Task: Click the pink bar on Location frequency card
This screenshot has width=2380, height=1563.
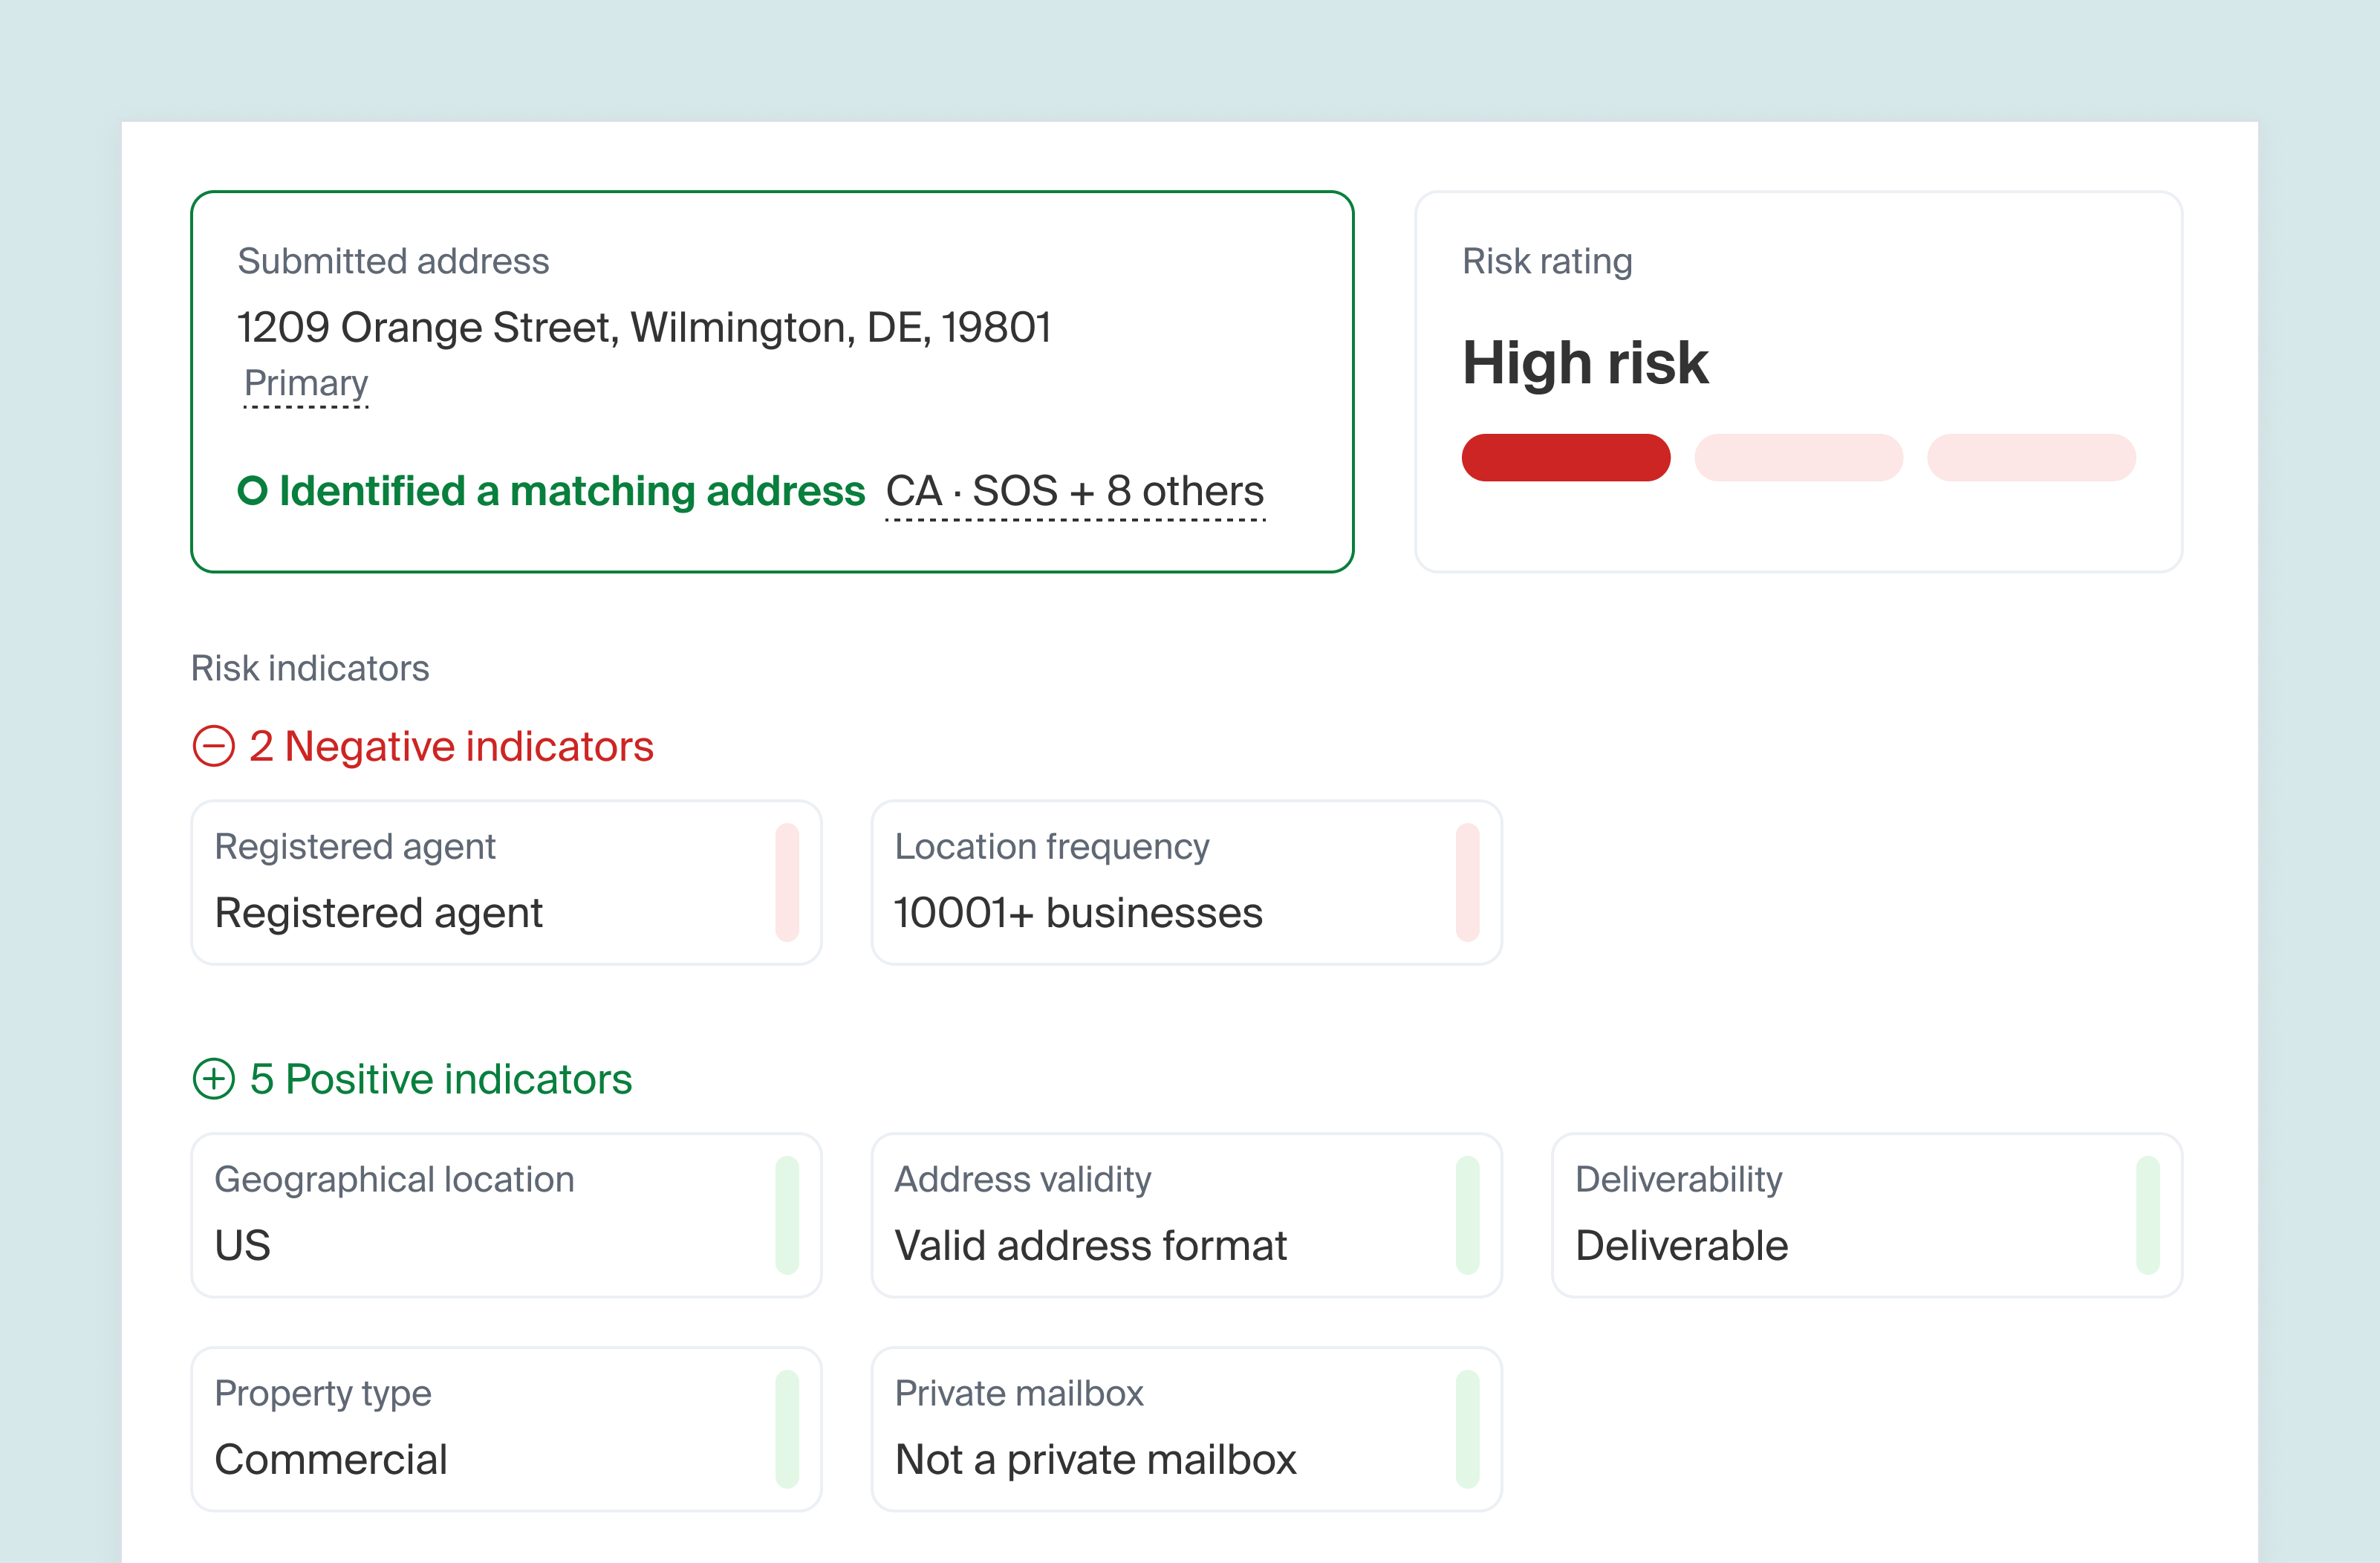Action: tap(1467, 882)
